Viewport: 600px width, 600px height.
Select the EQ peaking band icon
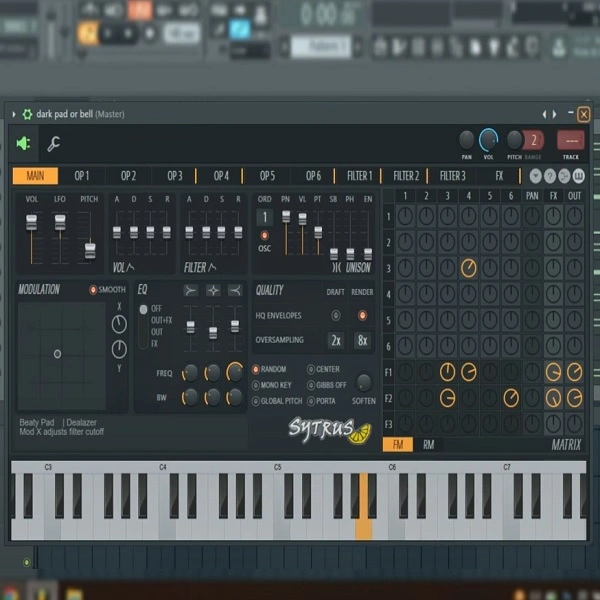[213, 291]
